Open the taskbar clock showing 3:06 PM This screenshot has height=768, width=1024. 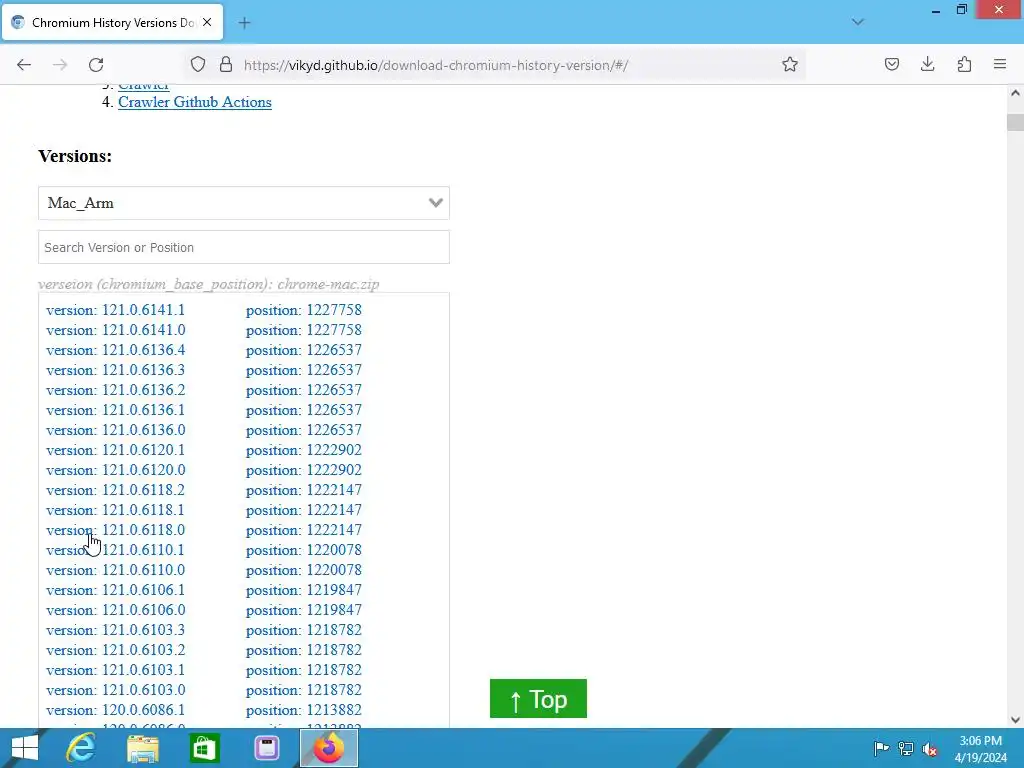click(980, 749)
